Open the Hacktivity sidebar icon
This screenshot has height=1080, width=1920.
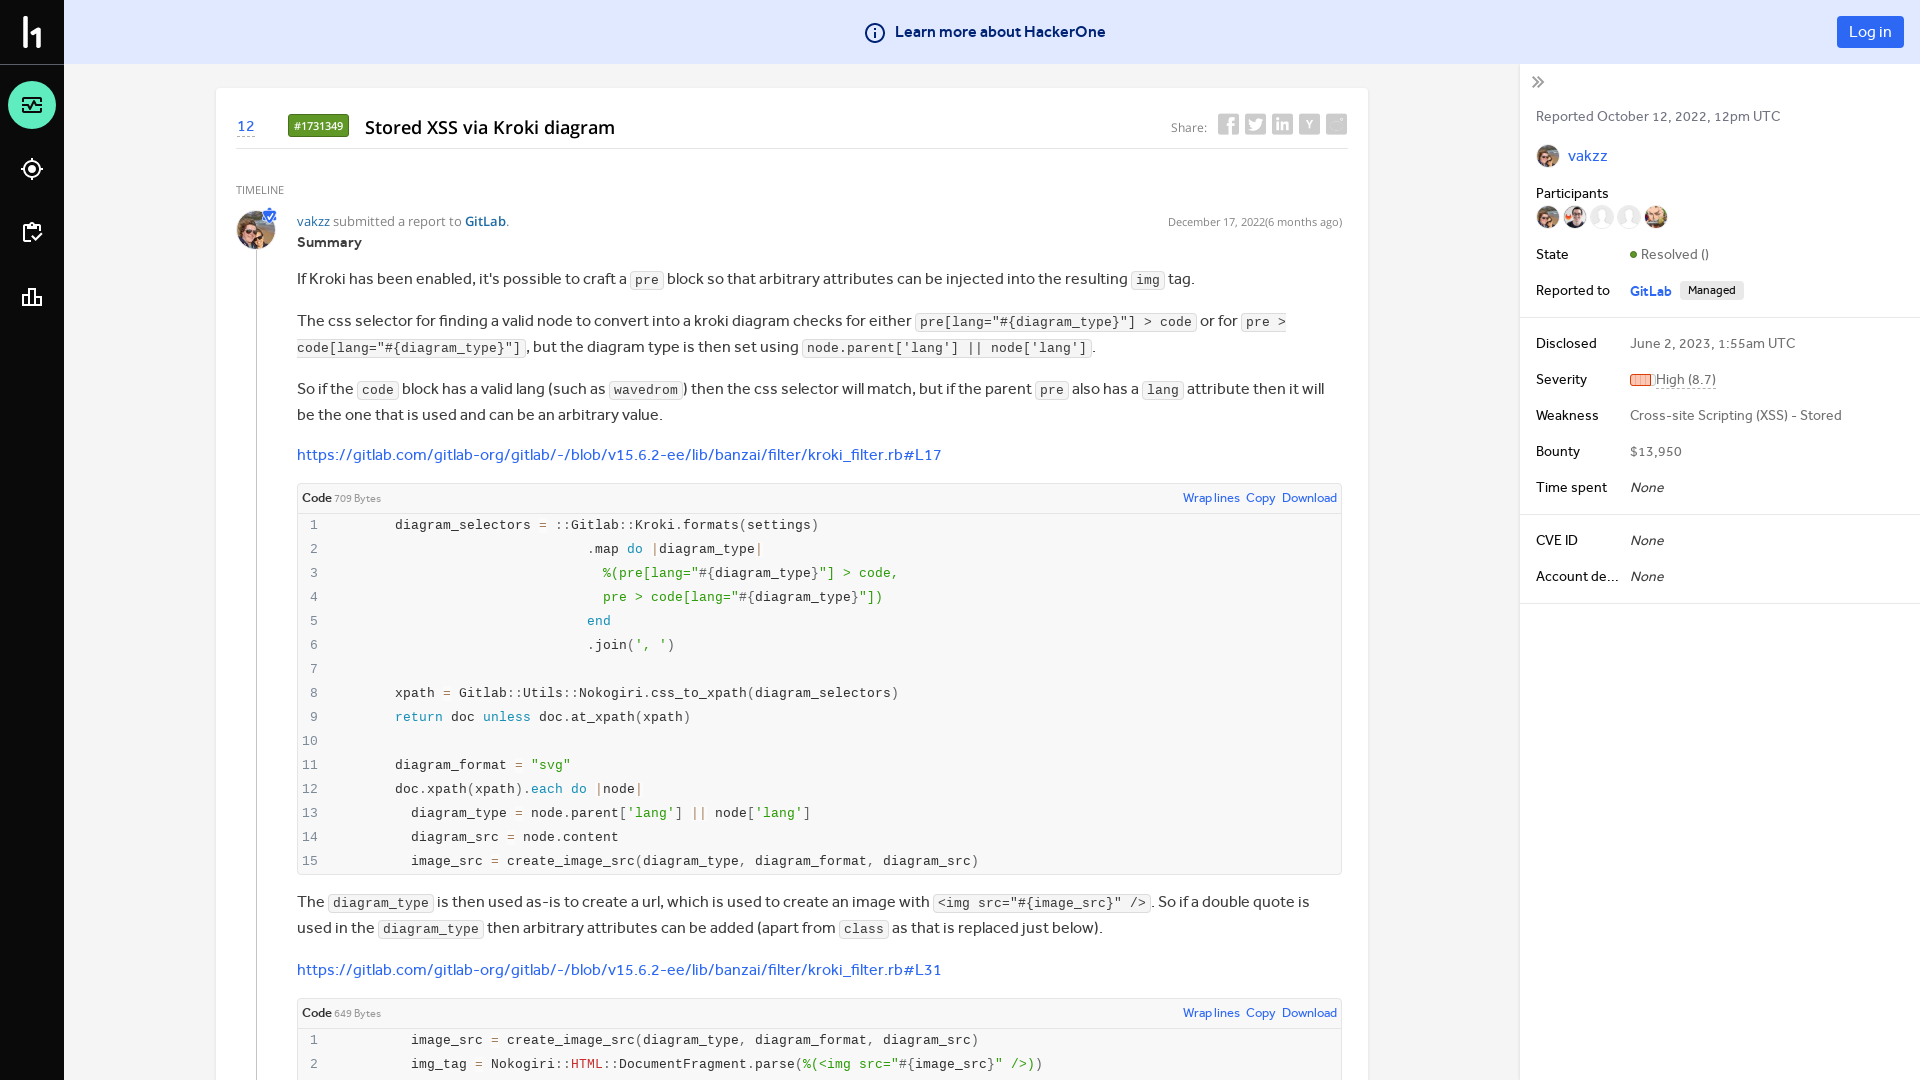click(32, 105)
